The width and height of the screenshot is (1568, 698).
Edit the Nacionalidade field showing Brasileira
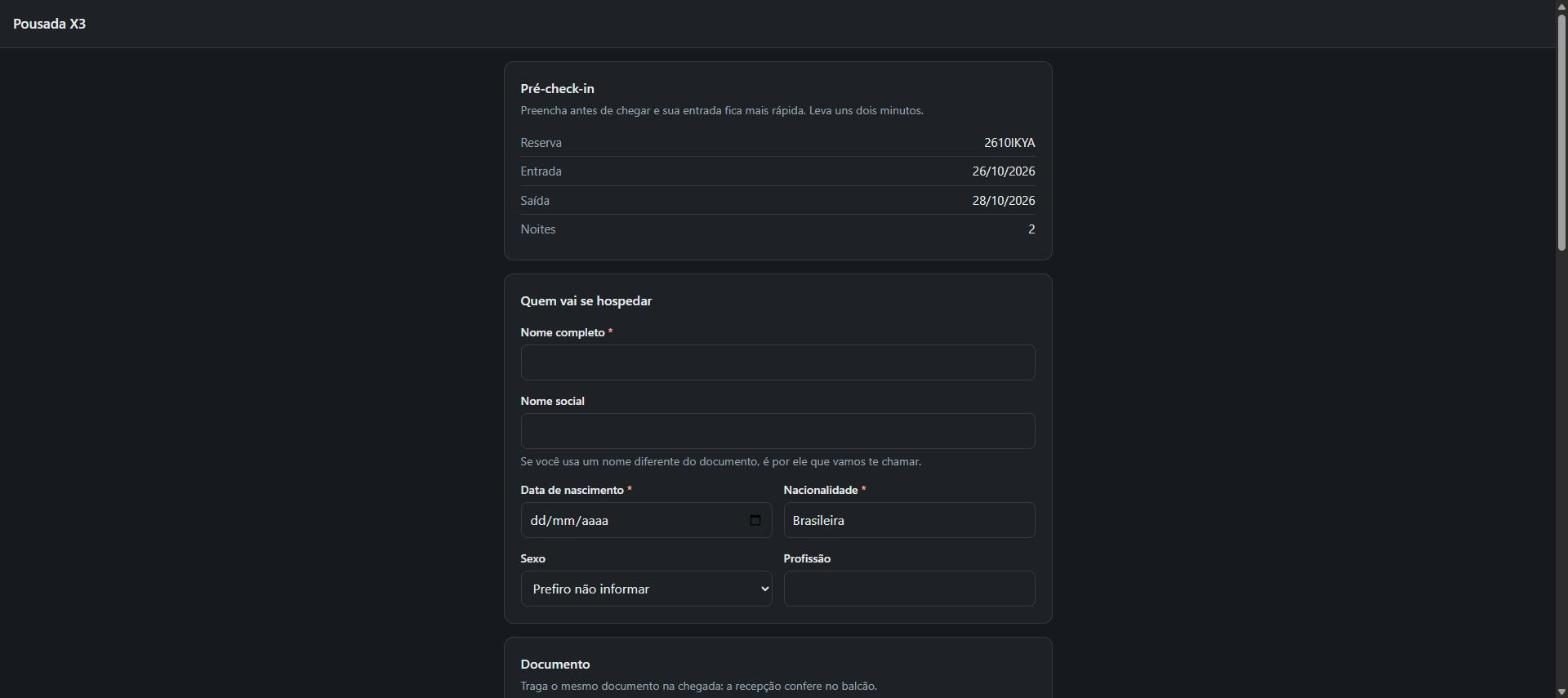(909, 520)
